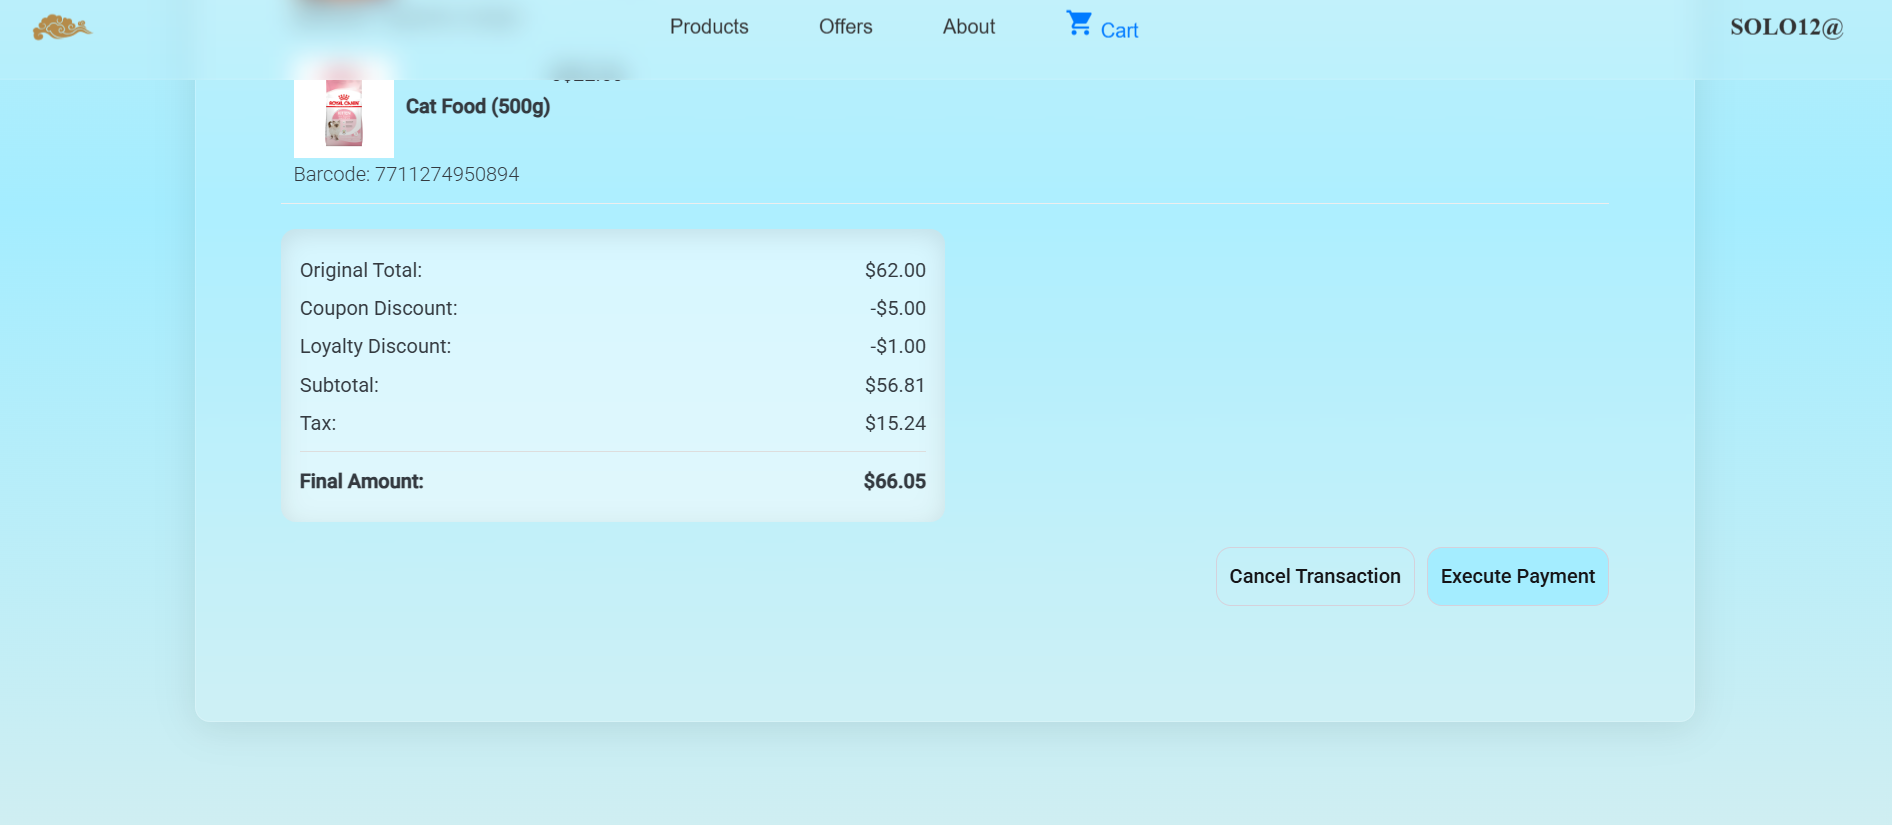Click the final amount $66.05 value
The width and height of the screenshot is (1892, 825).
click(x=894, y=481)
